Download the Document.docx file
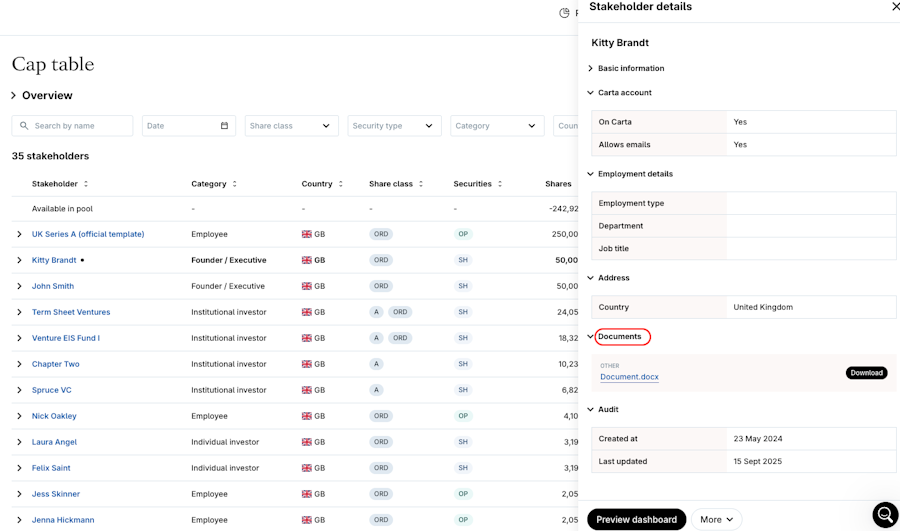This screenshot has width=900, height=531. click(866, 373)
